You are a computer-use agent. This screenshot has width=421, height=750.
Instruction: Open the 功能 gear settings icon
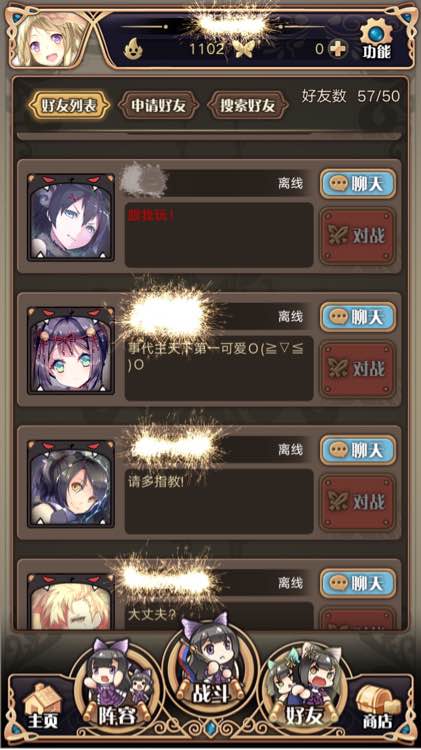point(377,40)
